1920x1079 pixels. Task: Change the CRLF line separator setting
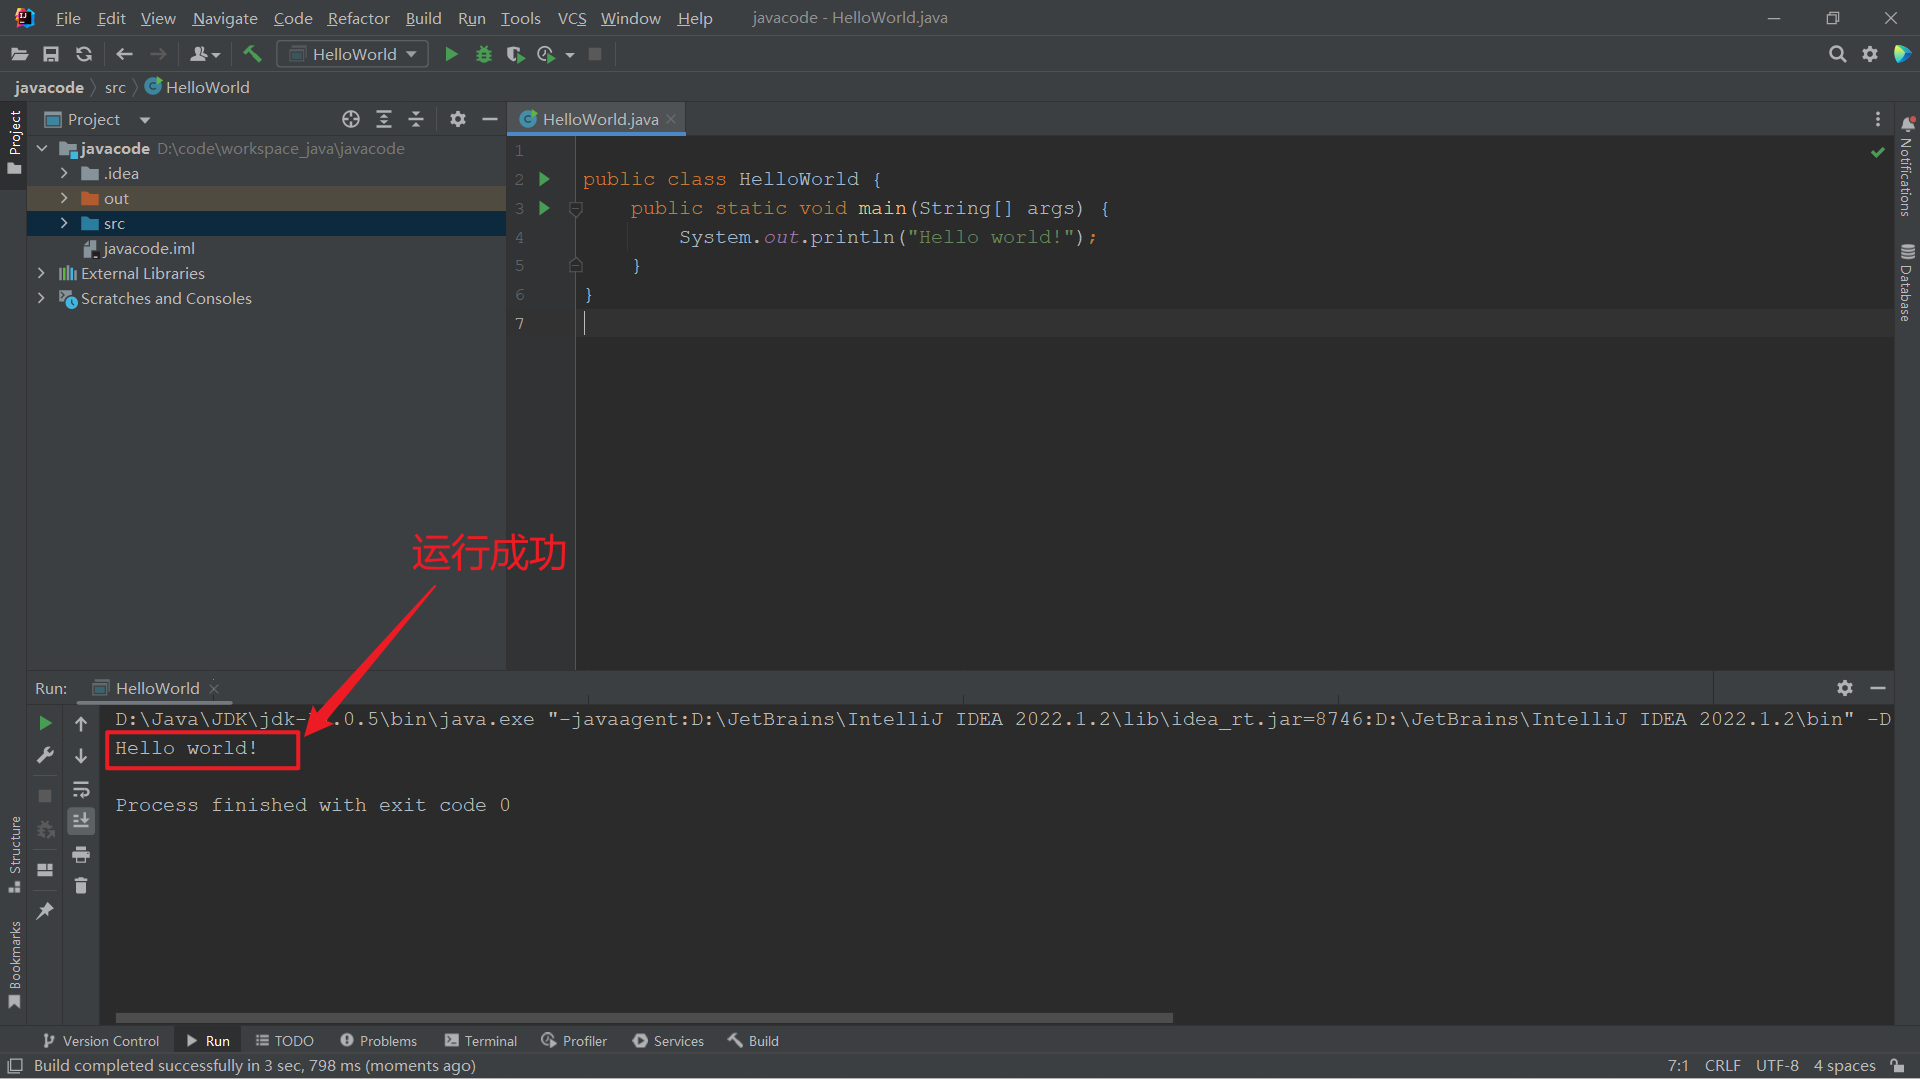(x=1722, y=1065)
